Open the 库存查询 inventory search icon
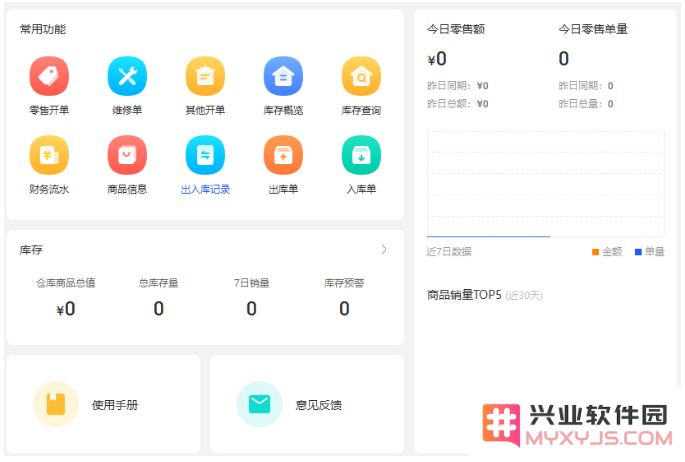Viewport: 685px width, 462px height. coord(361,76)
